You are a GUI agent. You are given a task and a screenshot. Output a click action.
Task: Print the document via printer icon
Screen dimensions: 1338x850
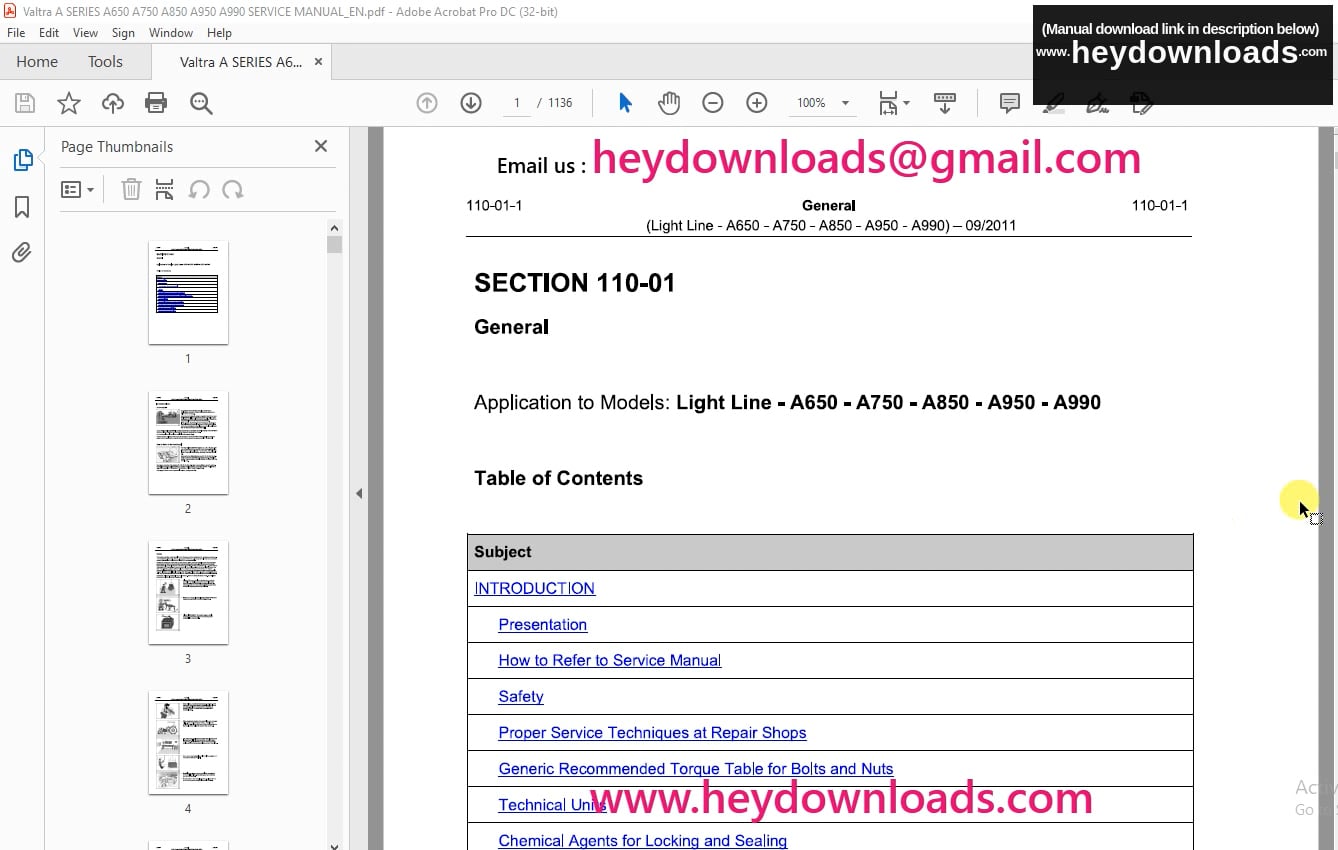pyautogui.click(x=156, y=103)
